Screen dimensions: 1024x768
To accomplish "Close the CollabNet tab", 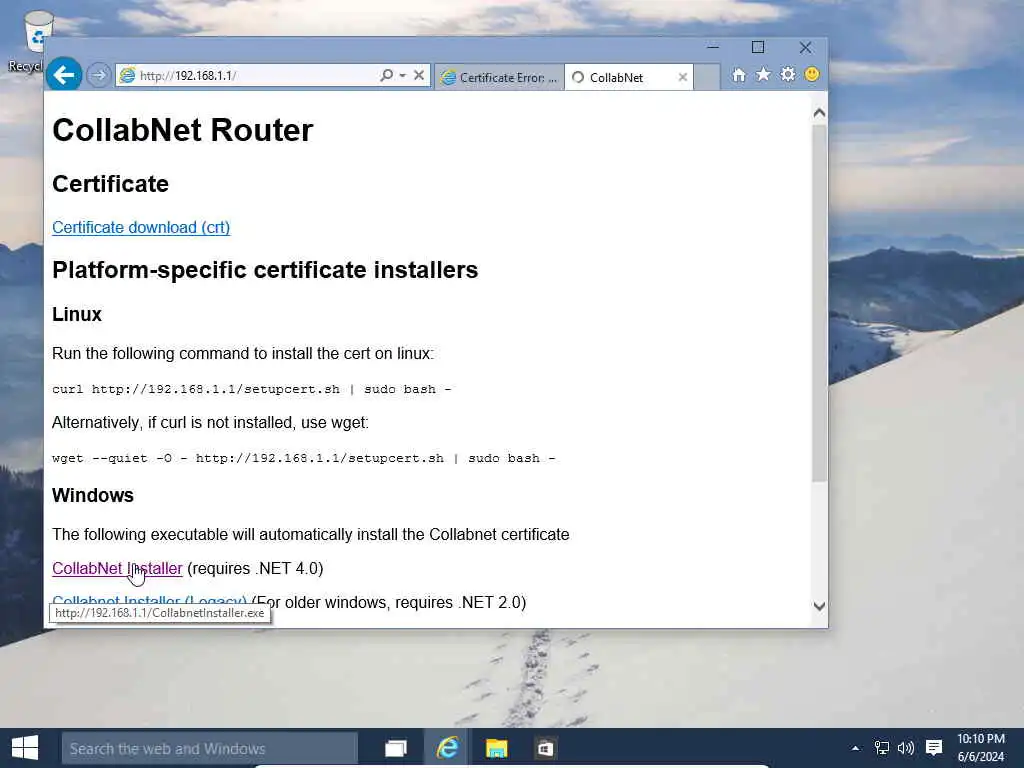I will point(682,77).
